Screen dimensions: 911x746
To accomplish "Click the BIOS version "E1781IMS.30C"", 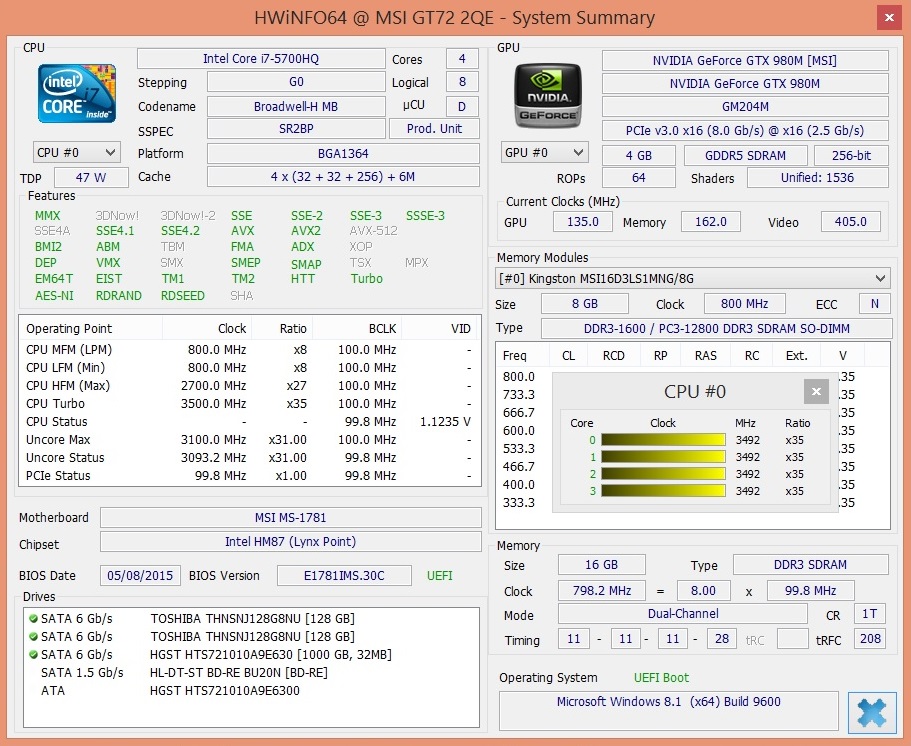I will 344,576.
